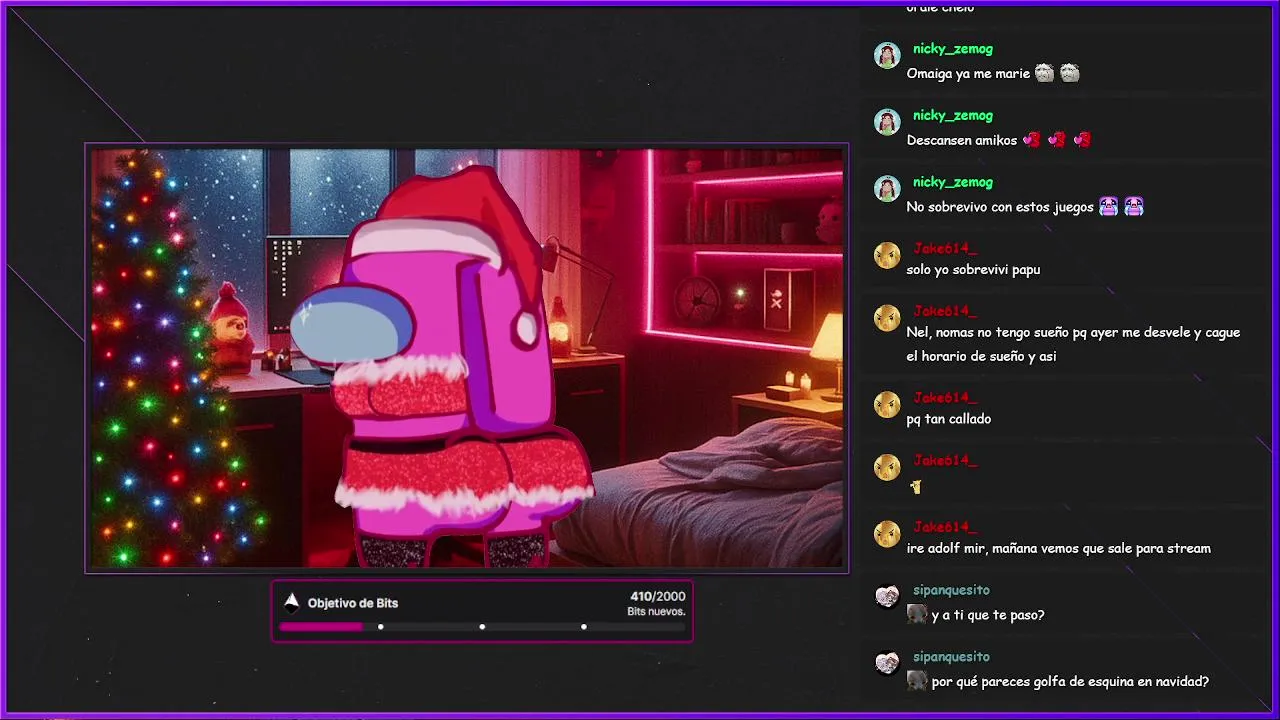Open sipanquesito username above "por qué pareces golfa" message
Viewport: 1280px width, 720px height.
pos(951,657)
